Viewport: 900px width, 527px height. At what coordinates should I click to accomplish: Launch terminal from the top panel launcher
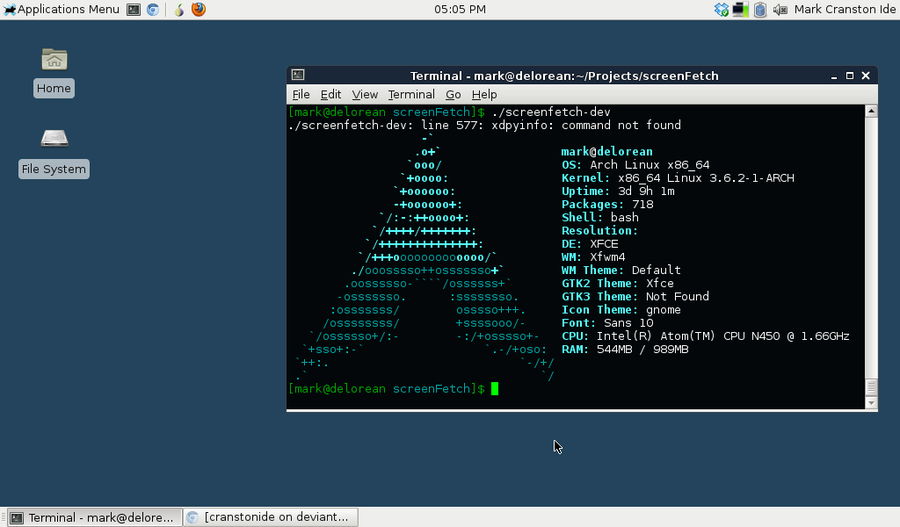133,9
